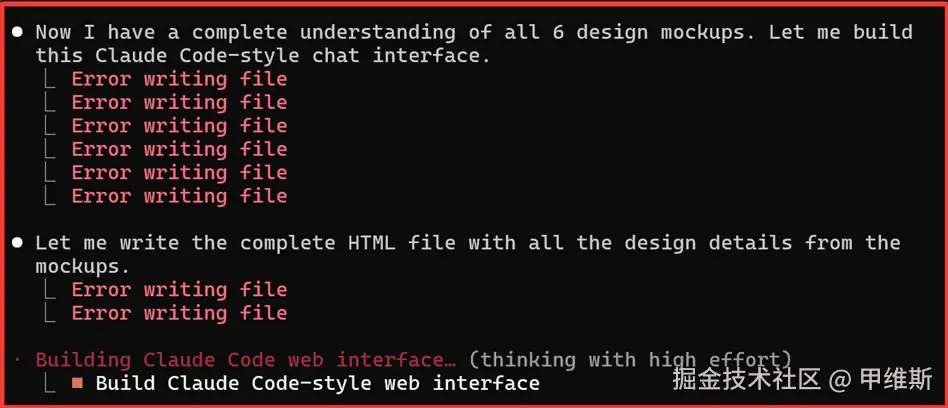Select the "Building Claude Code web interface…" status text
This screenshot has height=408, width=948.
(x=245, y=360)
